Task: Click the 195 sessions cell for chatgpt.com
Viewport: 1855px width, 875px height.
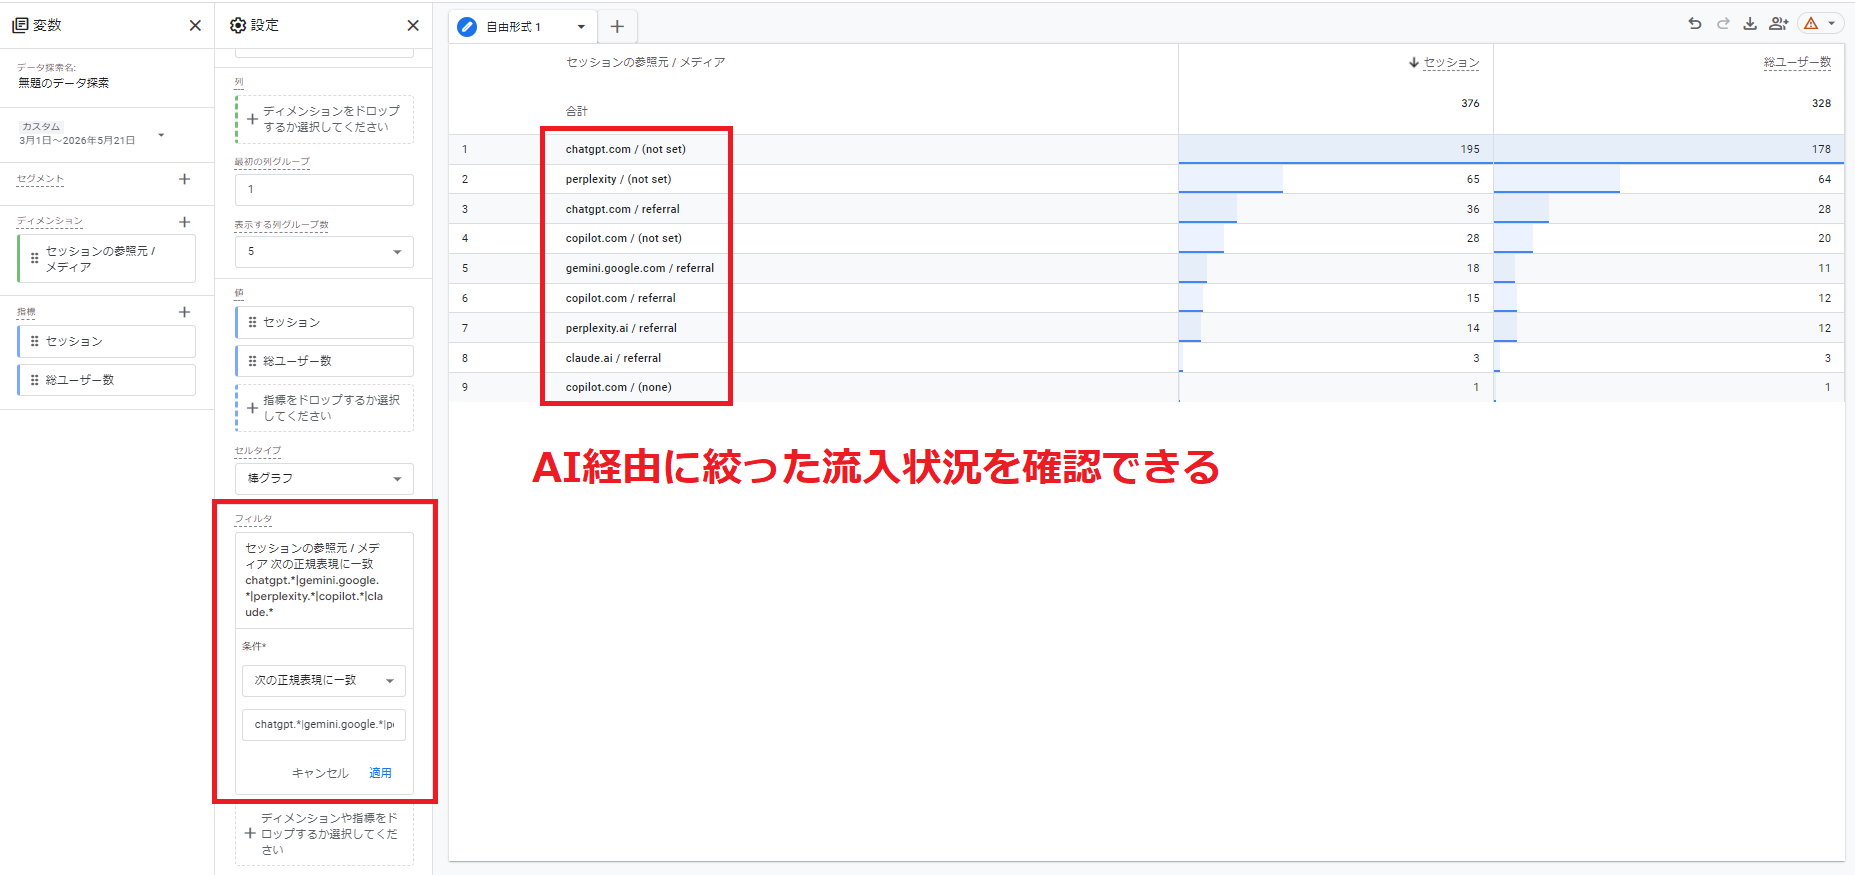Action: (1336, 149)
